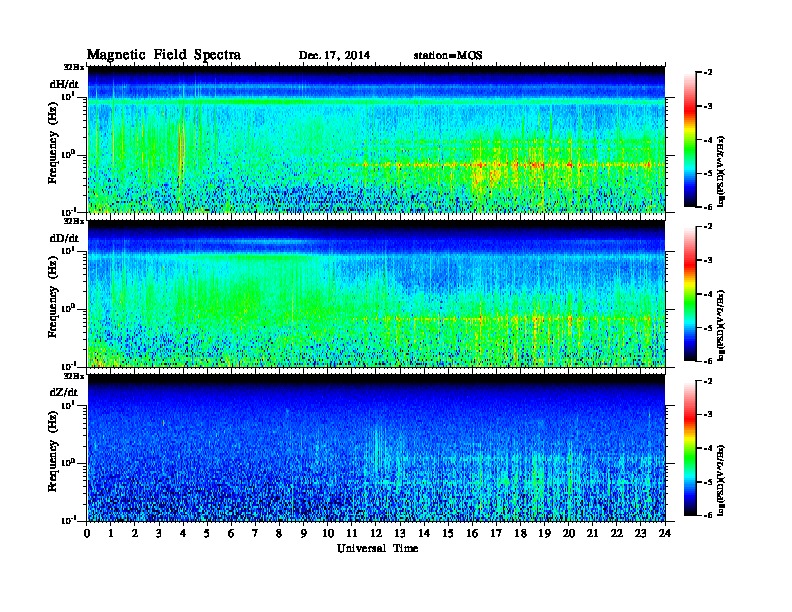Screen dimensions: 792x612
Task: Click hour tick '0' on the time axis
Action: point(87,534)
